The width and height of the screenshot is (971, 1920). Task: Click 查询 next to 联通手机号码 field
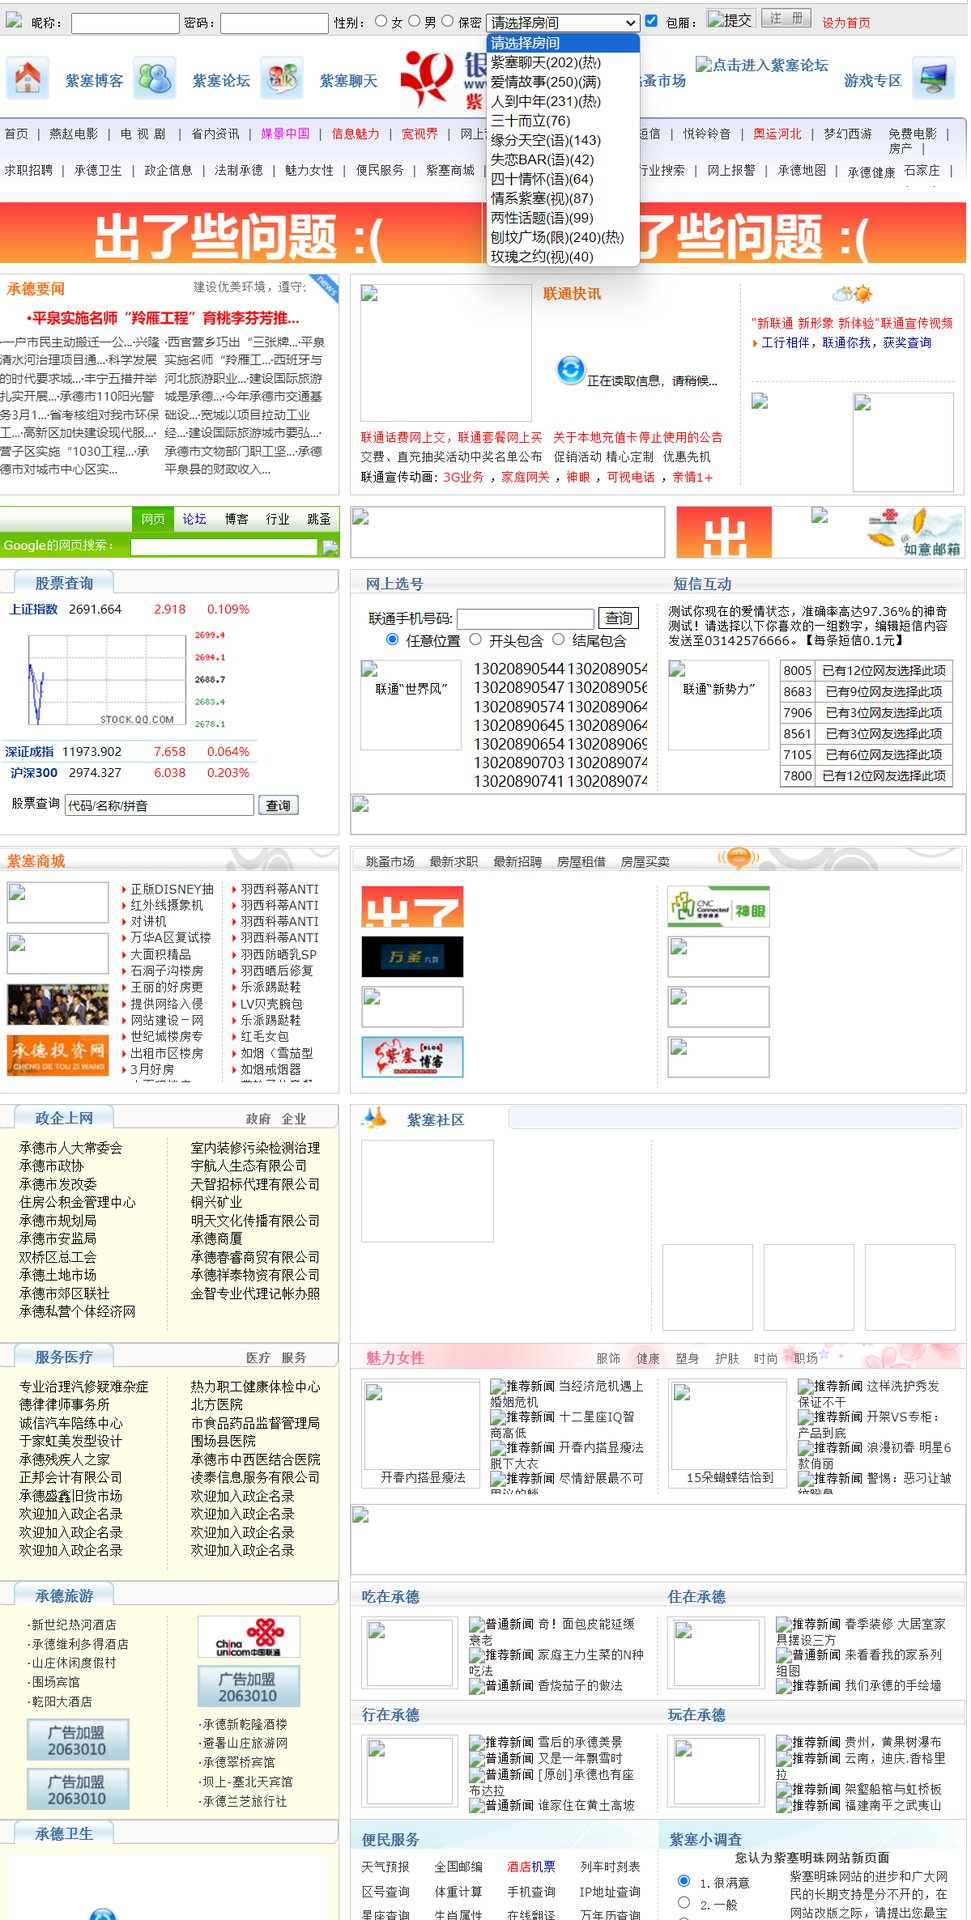tap(619, 618)
